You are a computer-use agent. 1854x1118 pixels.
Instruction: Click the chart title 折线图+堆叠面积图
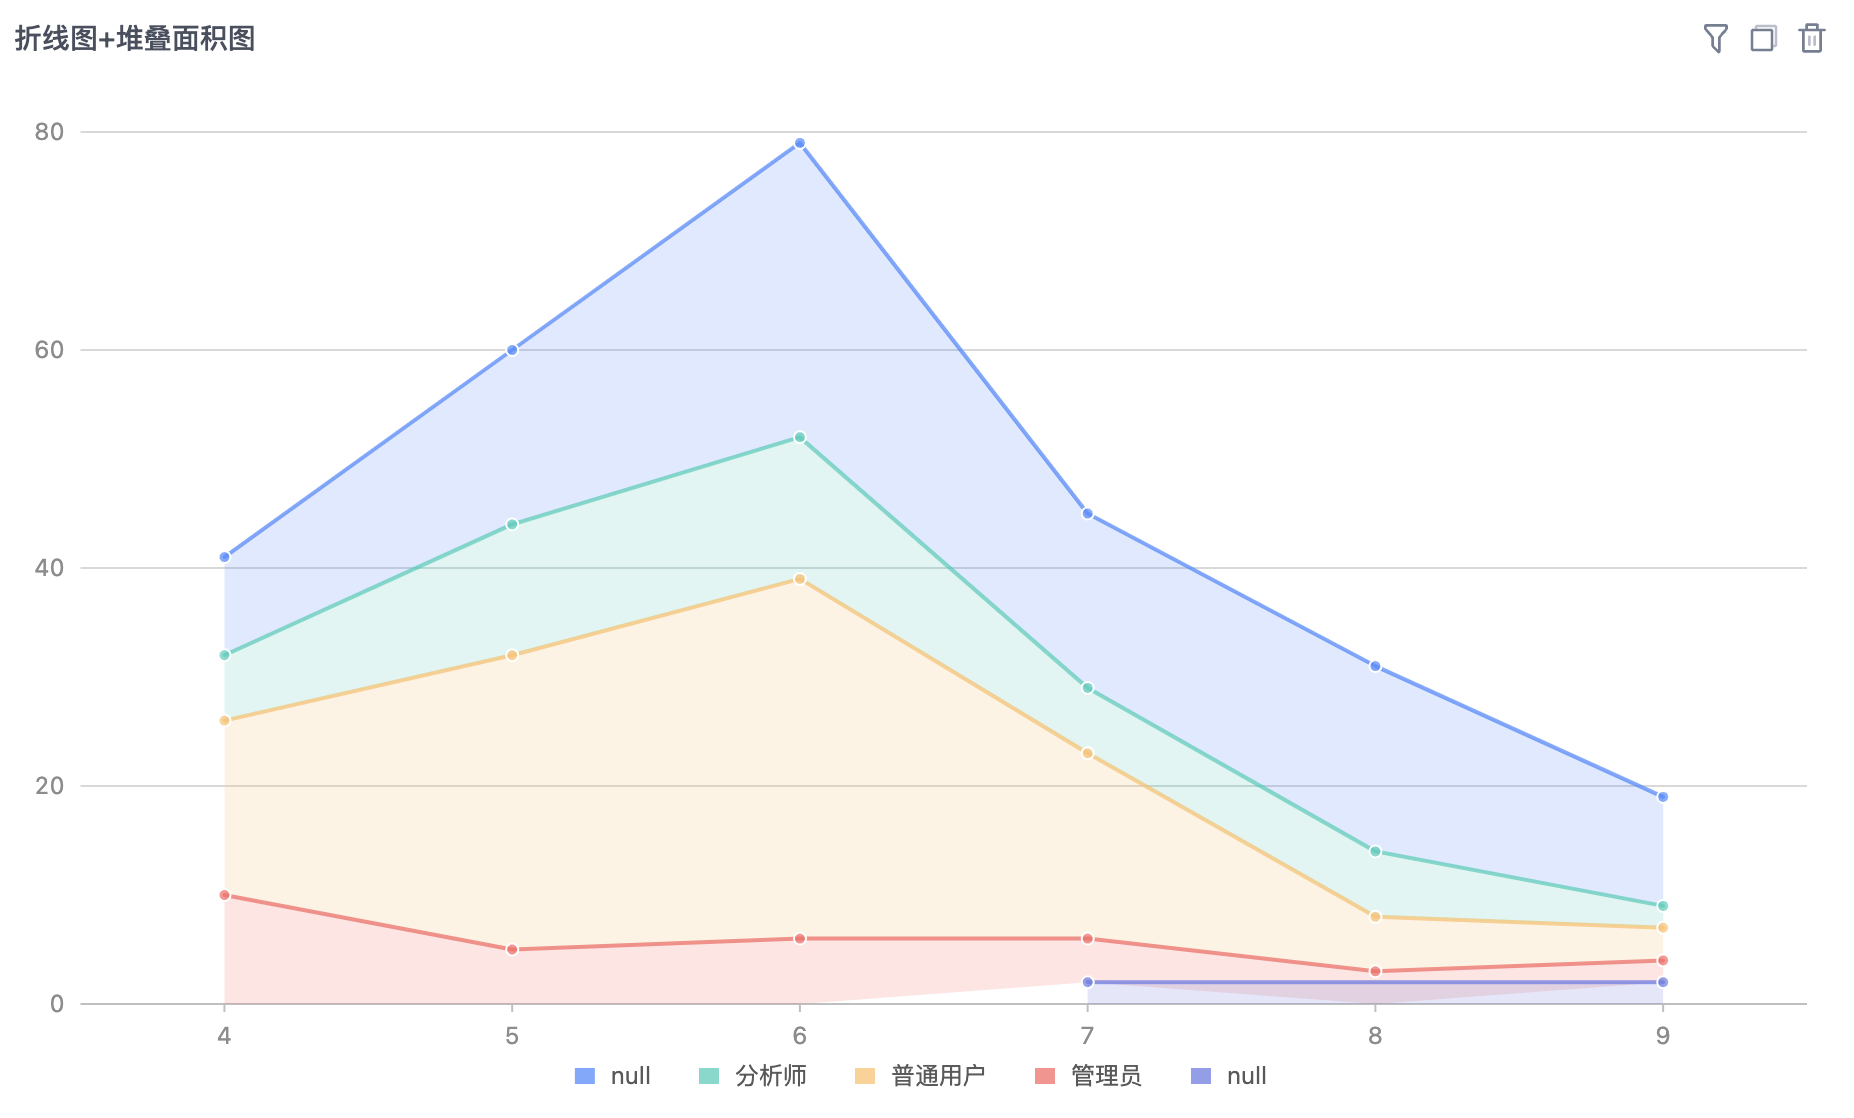(135, 39)
